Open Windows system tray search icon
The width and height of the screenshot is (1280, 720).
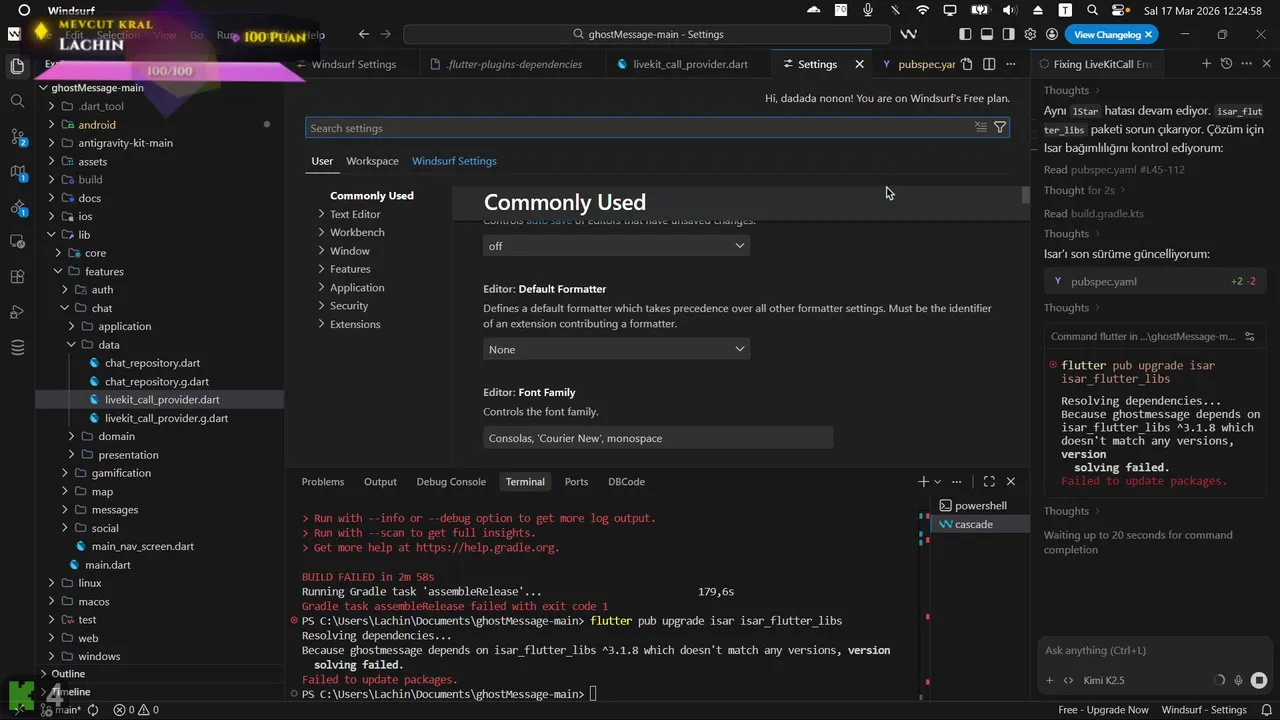point(1093,10)
